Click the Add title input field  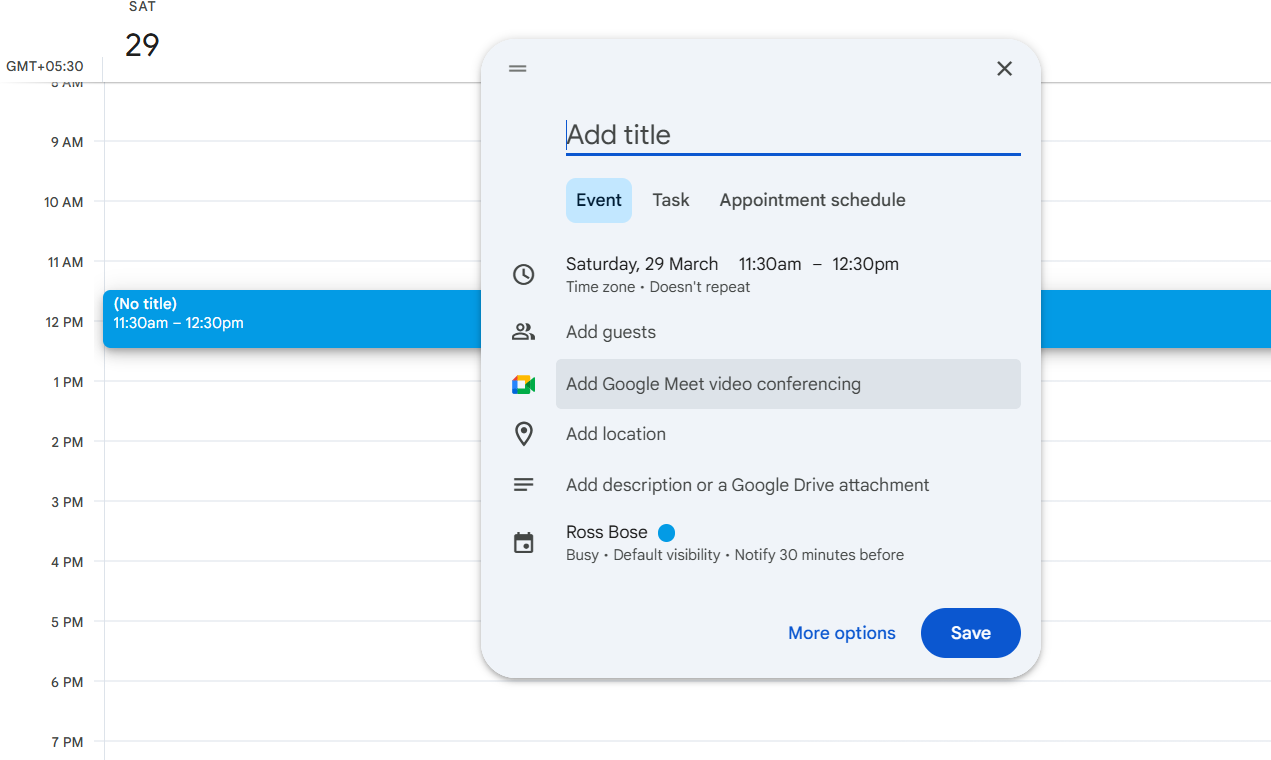(x=792, y=134)
